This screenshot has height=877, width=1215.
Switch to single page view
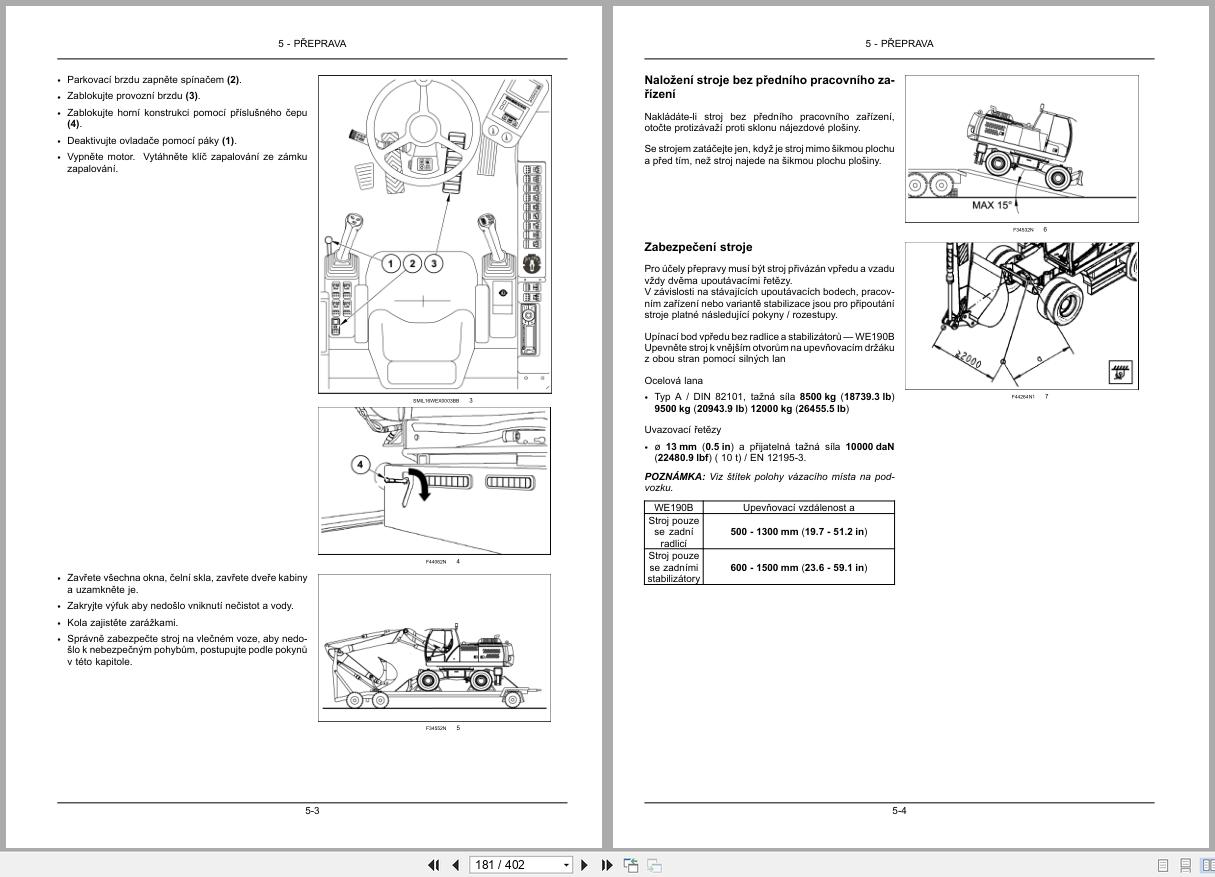pos(1163,865)
